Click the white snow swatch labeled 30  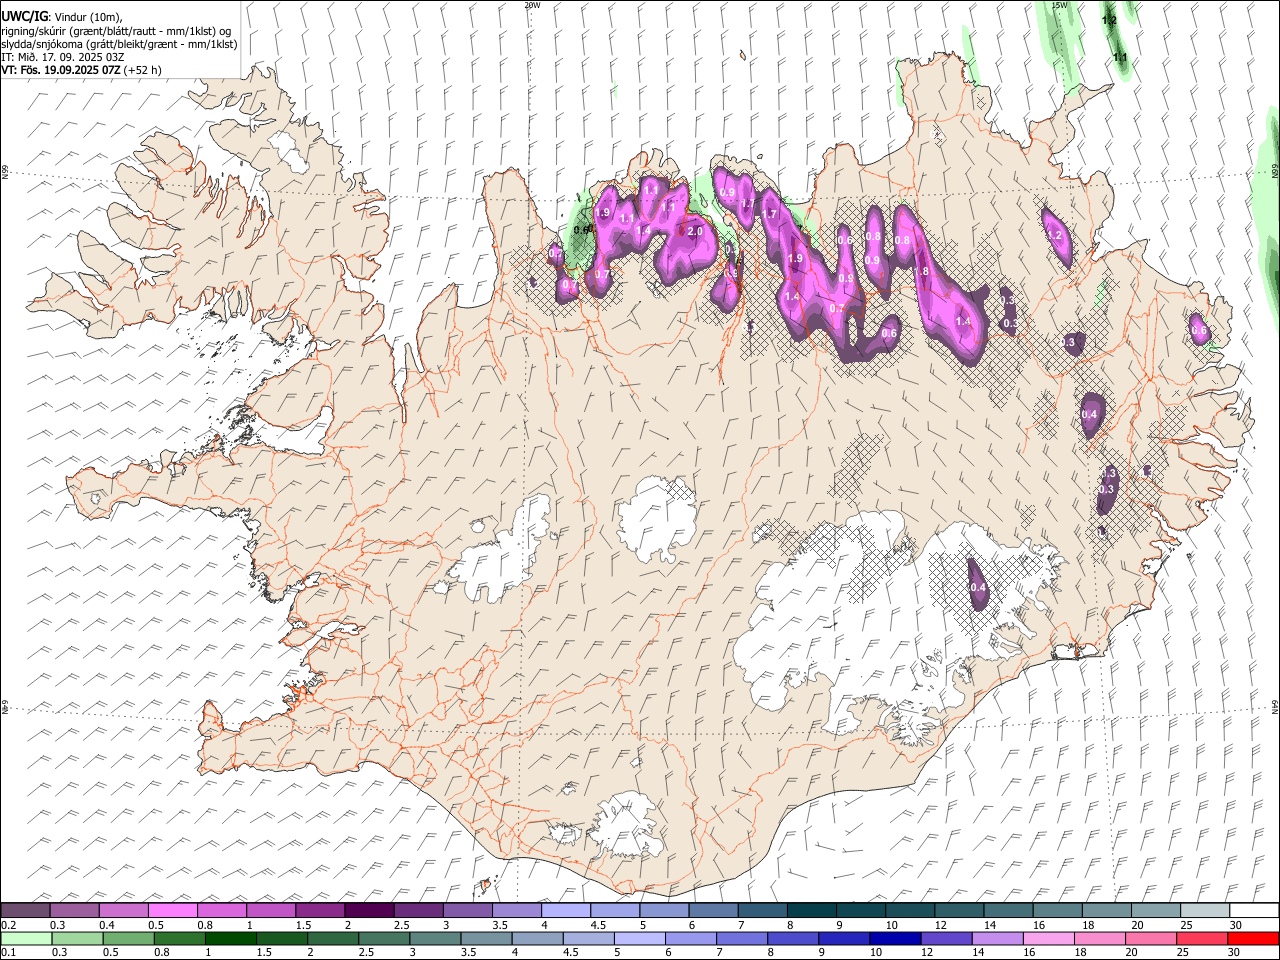1255,910
